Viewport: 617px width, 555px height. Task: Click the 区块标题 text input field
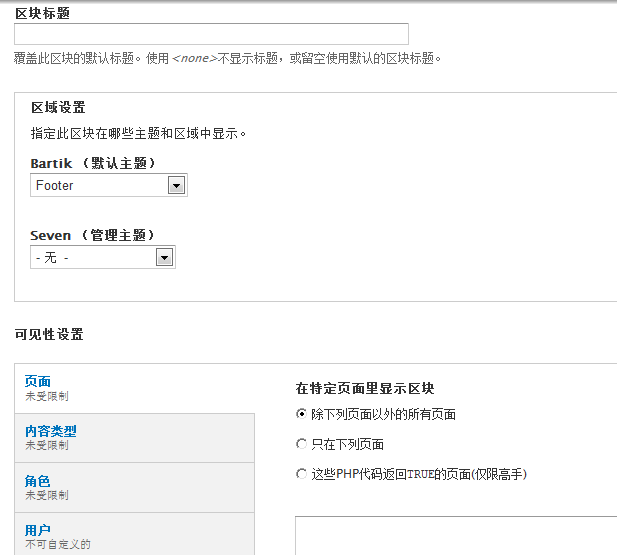tap(211, 34)
